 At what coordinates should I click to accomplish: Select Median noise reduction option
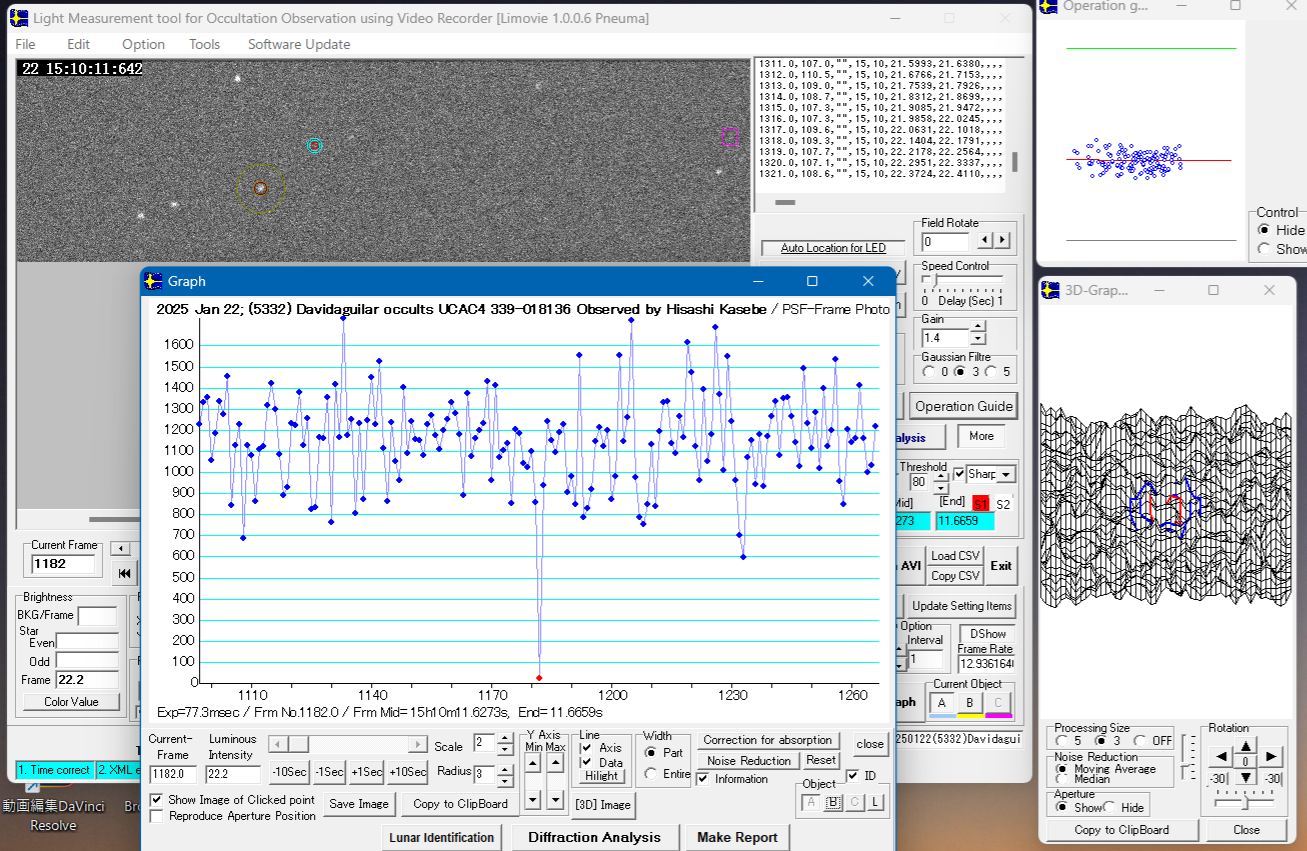(1062, 779)
